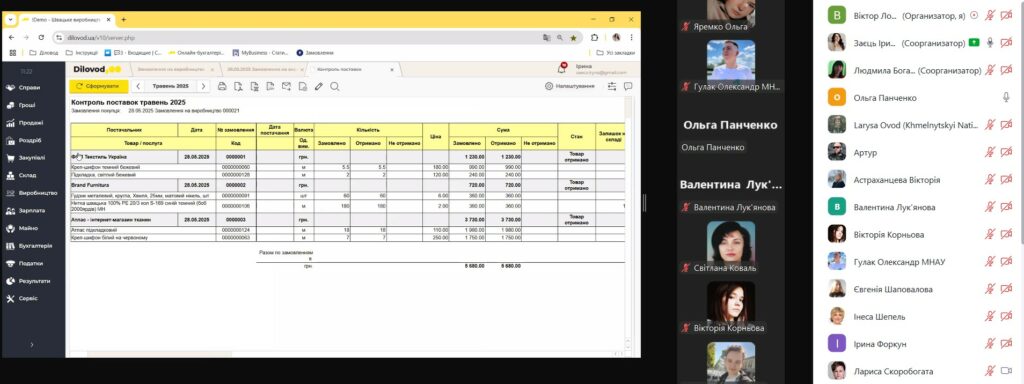This screenshot has height=384, width=1024.
Task: Open the Гроші sidebar section
Action: click(x=22, y=105)
